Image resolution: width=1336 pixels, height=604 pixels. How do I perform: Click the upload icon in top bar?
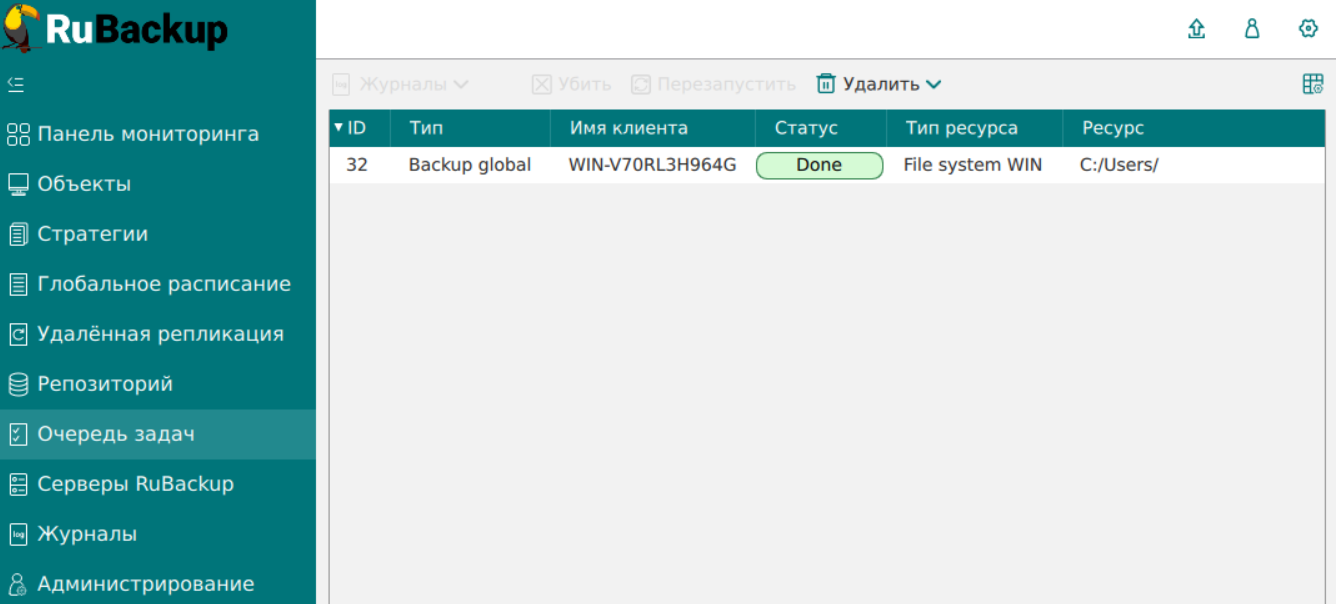pyautogui.click(x=1196, y=29)
